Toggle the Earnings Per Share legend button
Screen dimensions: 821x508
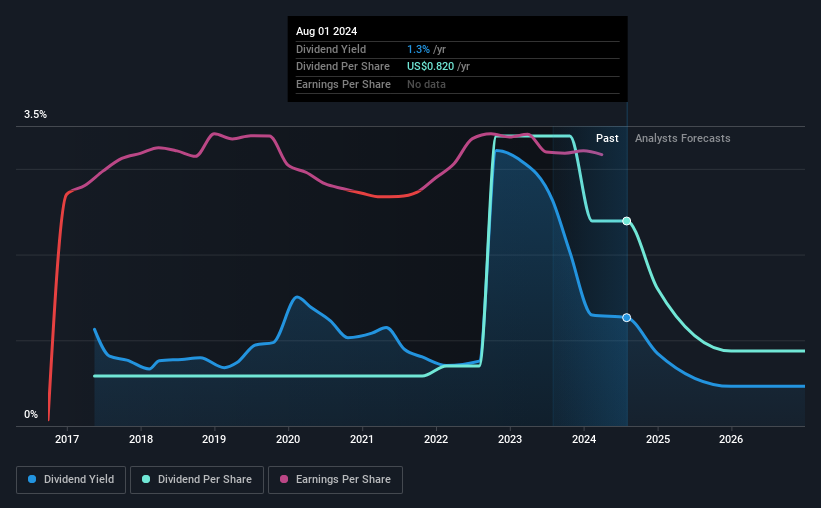pos(335,480)
